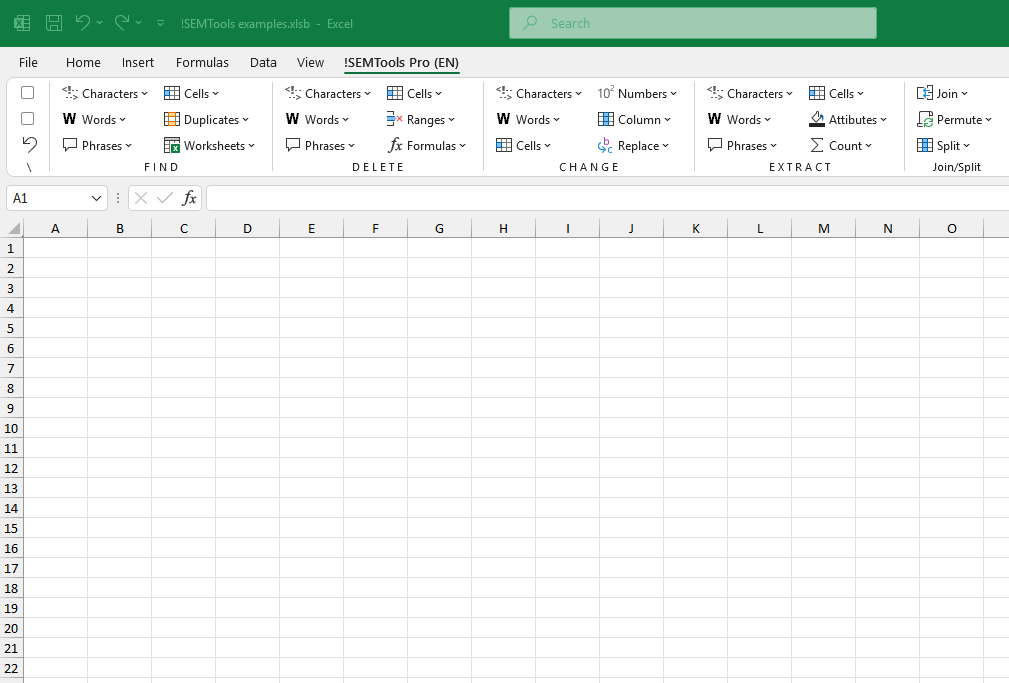This screenshot has height=683, width=1009.
Task: Click the Insert Function fx button
Action: tap(189, 198)
